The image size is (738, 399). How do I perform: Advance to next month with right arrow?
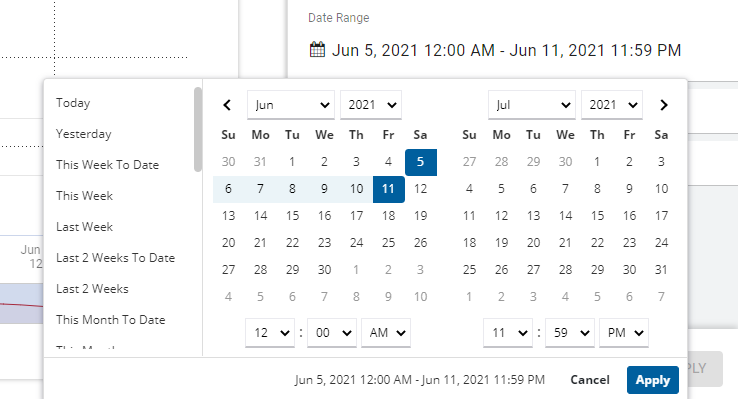pyautogui.click(x=664, y=105)
